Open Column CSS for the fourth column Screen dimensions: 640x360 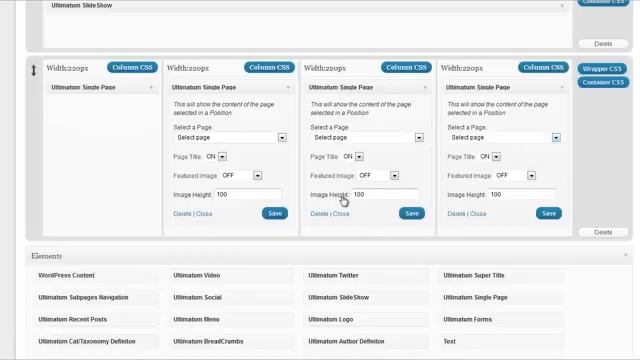pyautogui.click(x=543, y=67)
